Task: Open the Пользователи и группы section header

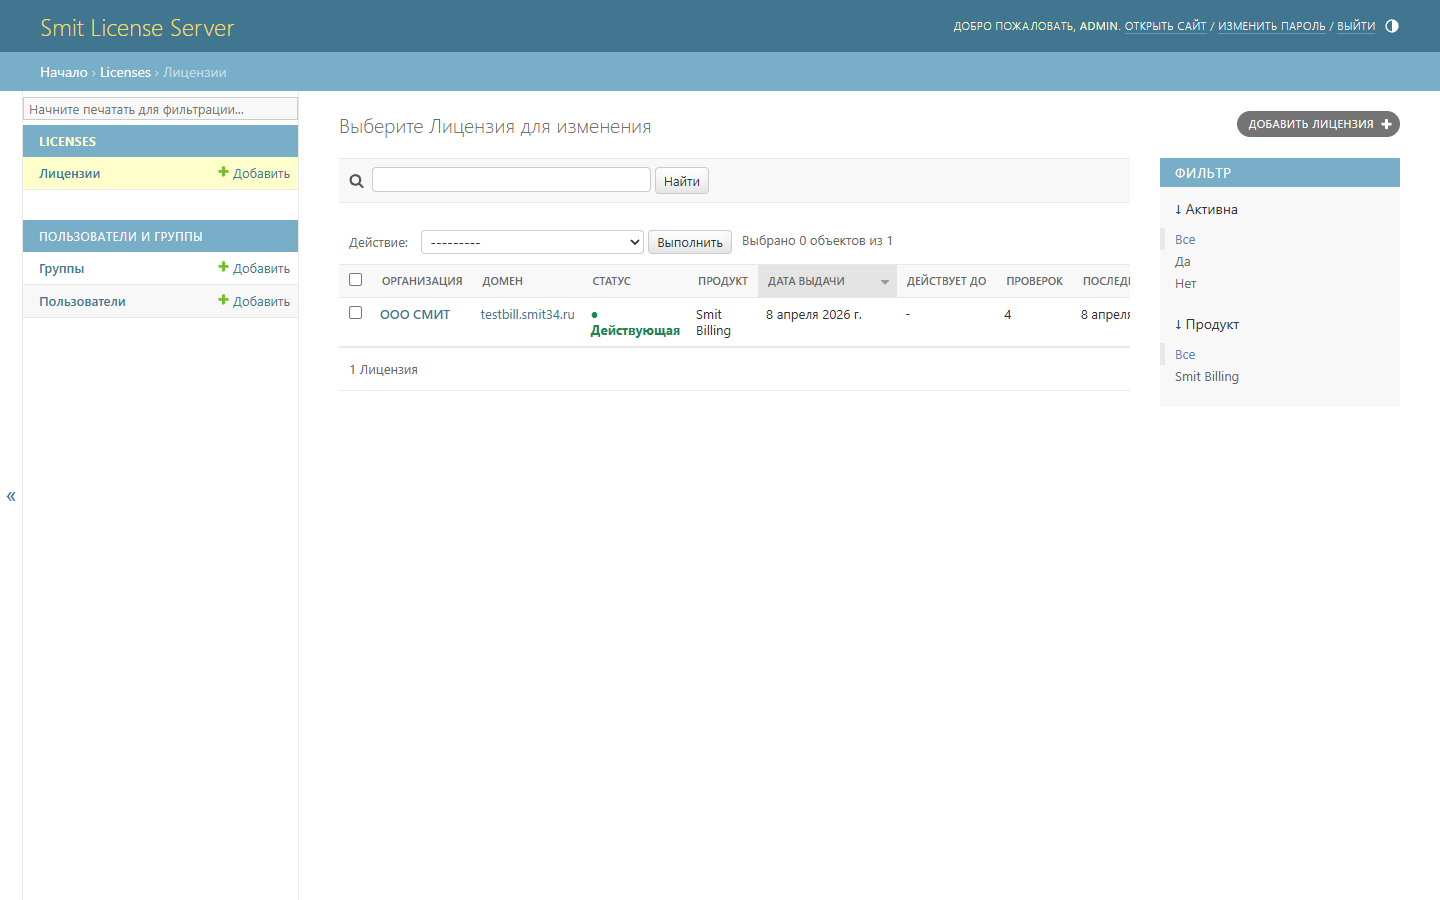Action: 121,237
